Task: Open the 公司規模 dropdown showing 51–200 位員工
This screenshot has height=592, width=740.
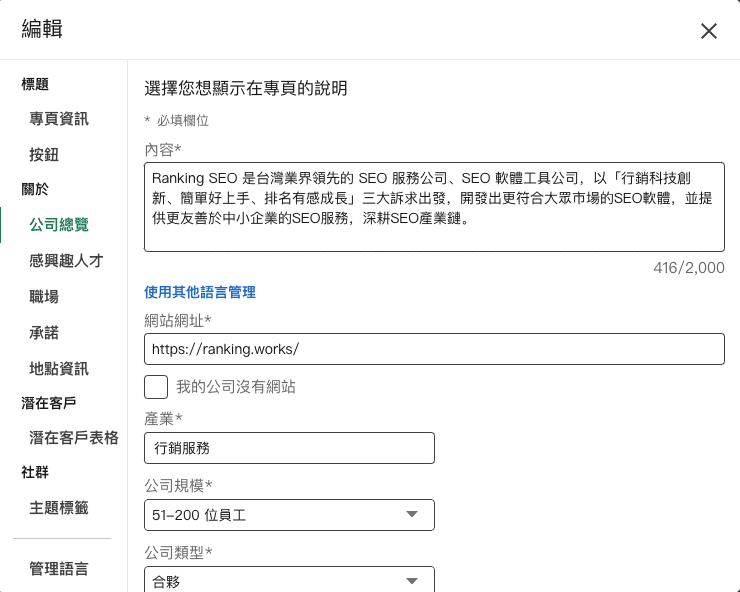Action: [x=289, y=515]
